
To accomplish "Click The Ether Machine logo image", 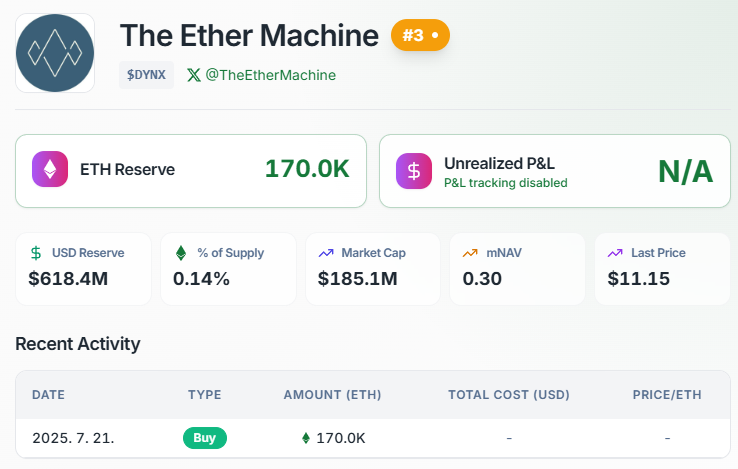I will click(55, 53).
